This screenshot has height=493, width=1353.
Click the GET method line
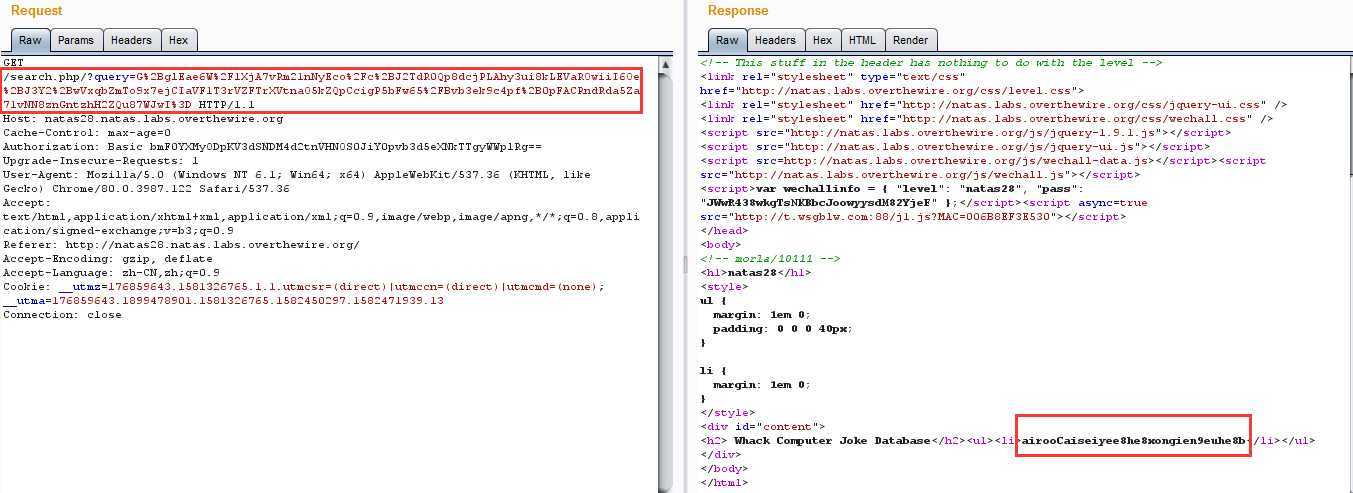pyautogui.click(x=13, y=63)
